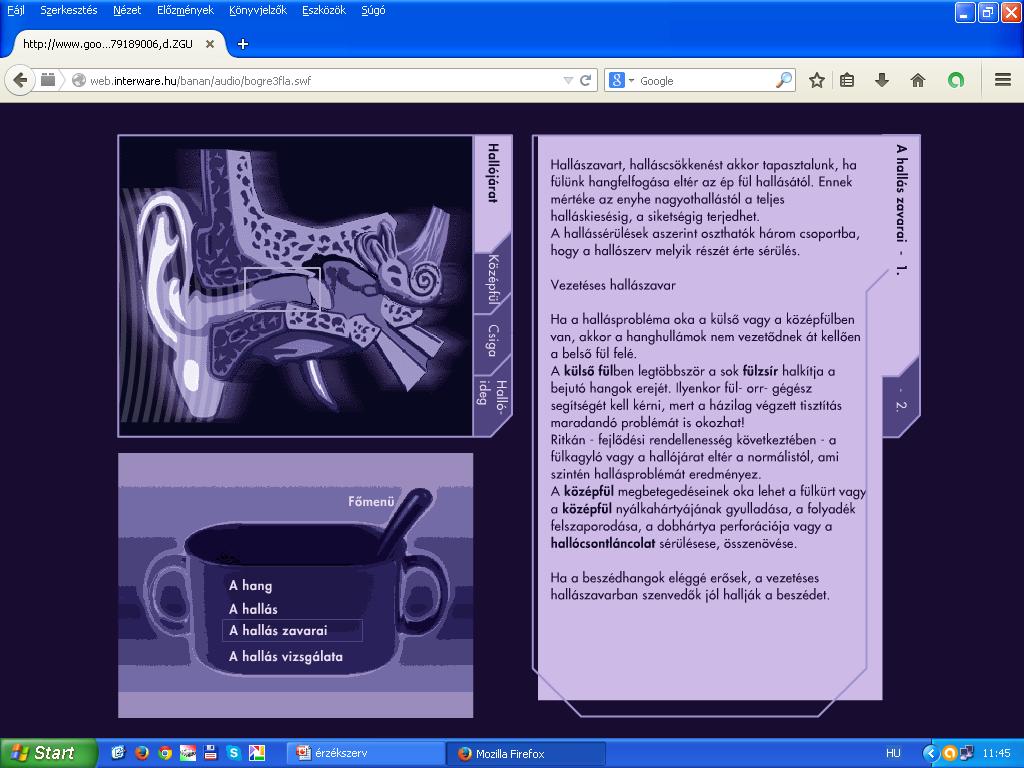This screenshot has width=1024, height=768.
Task: Open the Fájl menu
Action: pos(16,10)
